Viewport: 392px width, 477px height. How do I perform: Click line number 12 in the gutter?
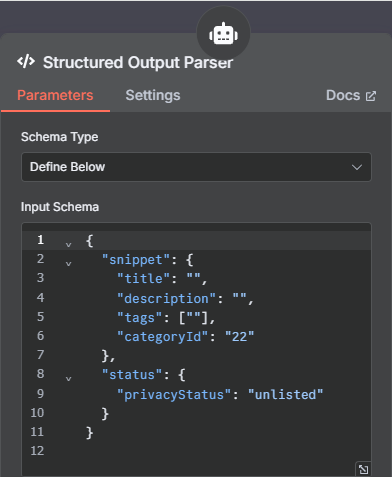coord(37,451)
